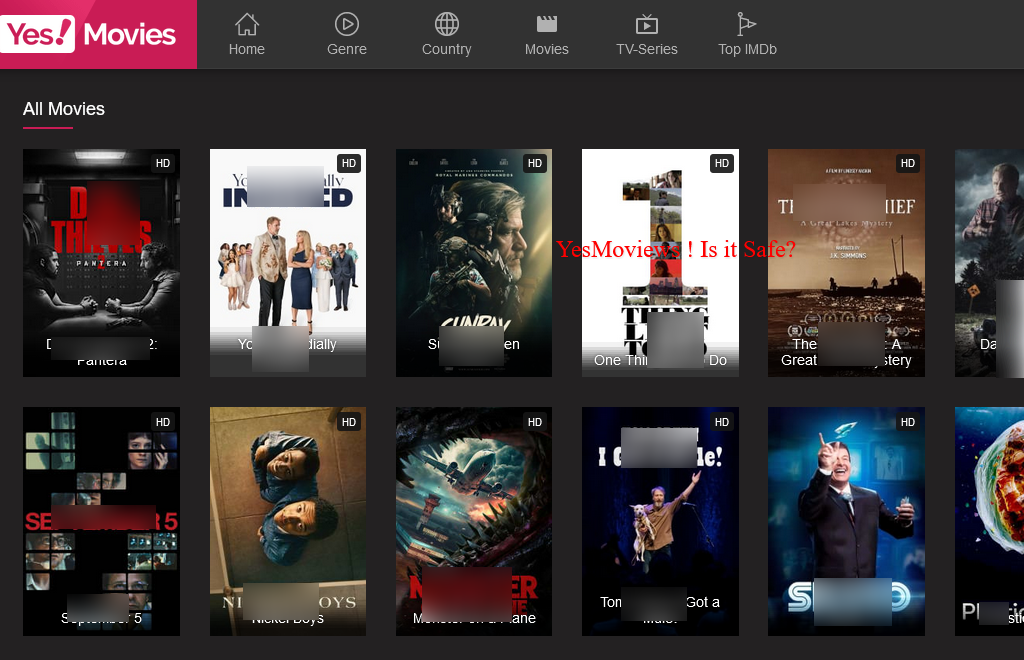Click the Top IMDb antenna icon
The image size is (1024, 660).
pyautogui.click(x=747, y=23)
